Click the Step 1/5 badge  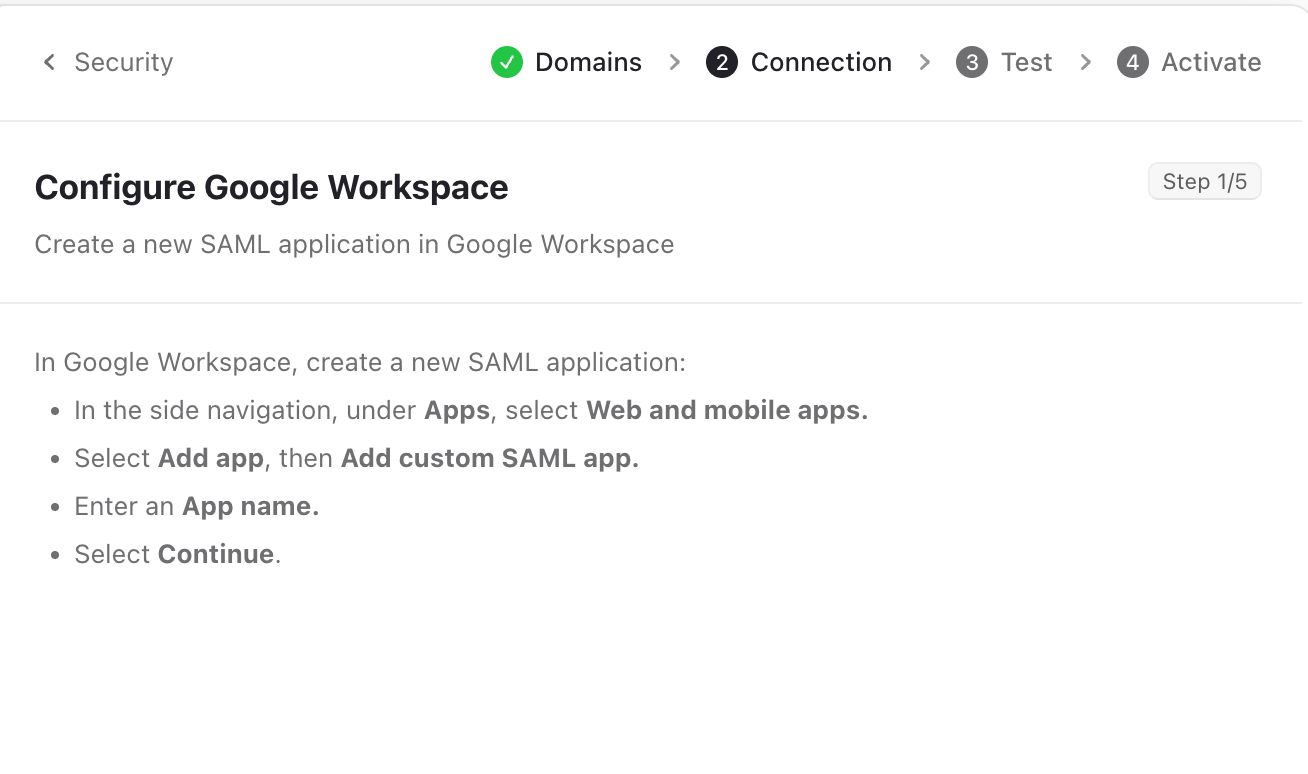pos(1205,181)
